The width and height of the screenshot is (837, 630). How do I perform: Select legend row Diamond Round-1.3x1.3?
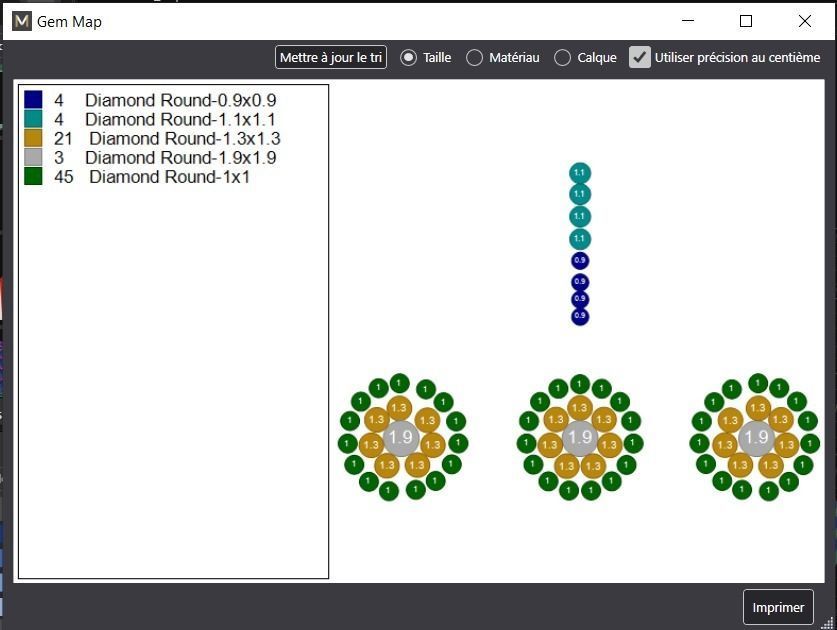152,138
